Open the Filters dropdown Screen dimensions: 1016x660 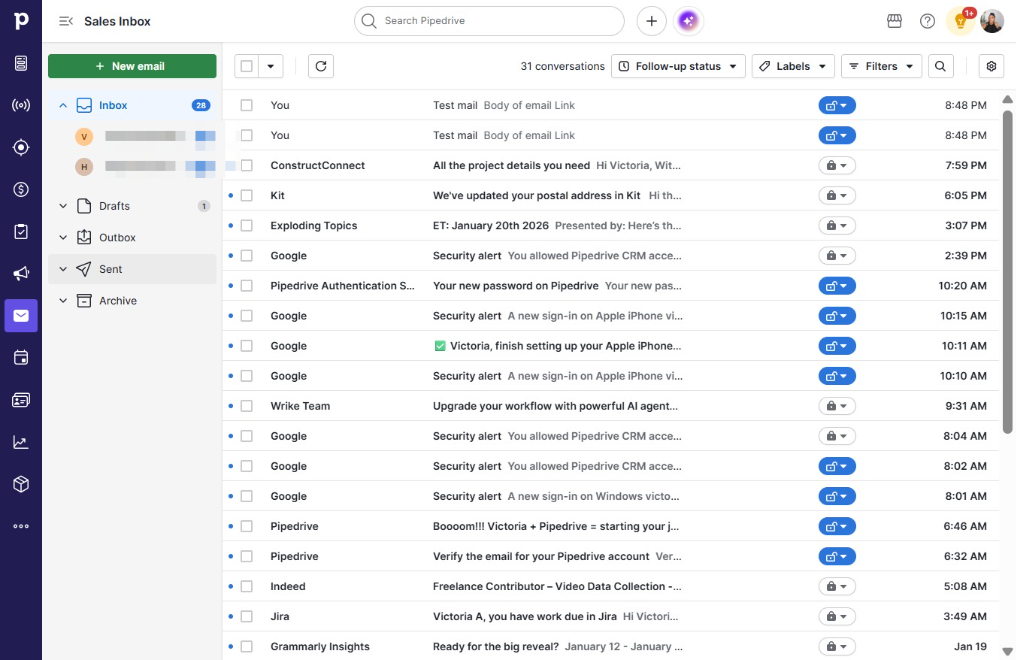coord(881,66)
